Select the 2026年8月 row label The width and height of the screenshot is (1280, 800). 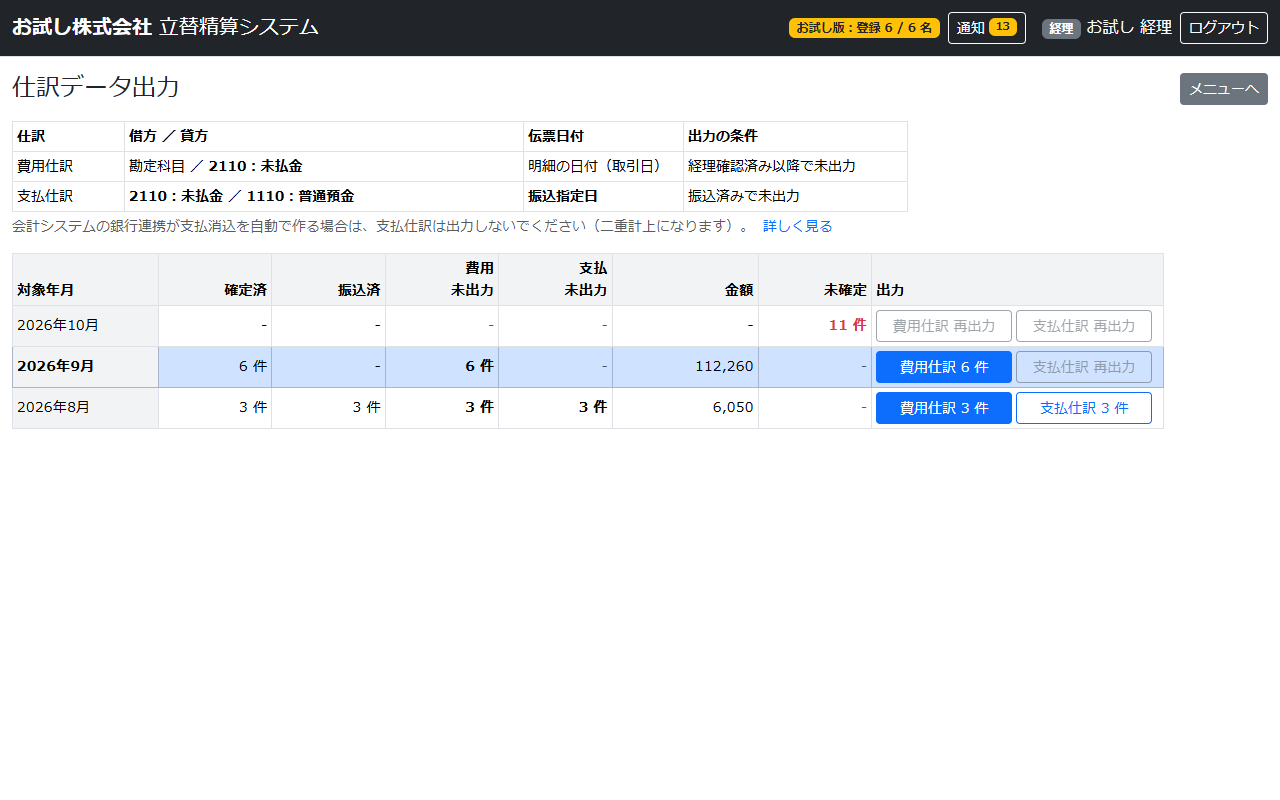(85, 408)
